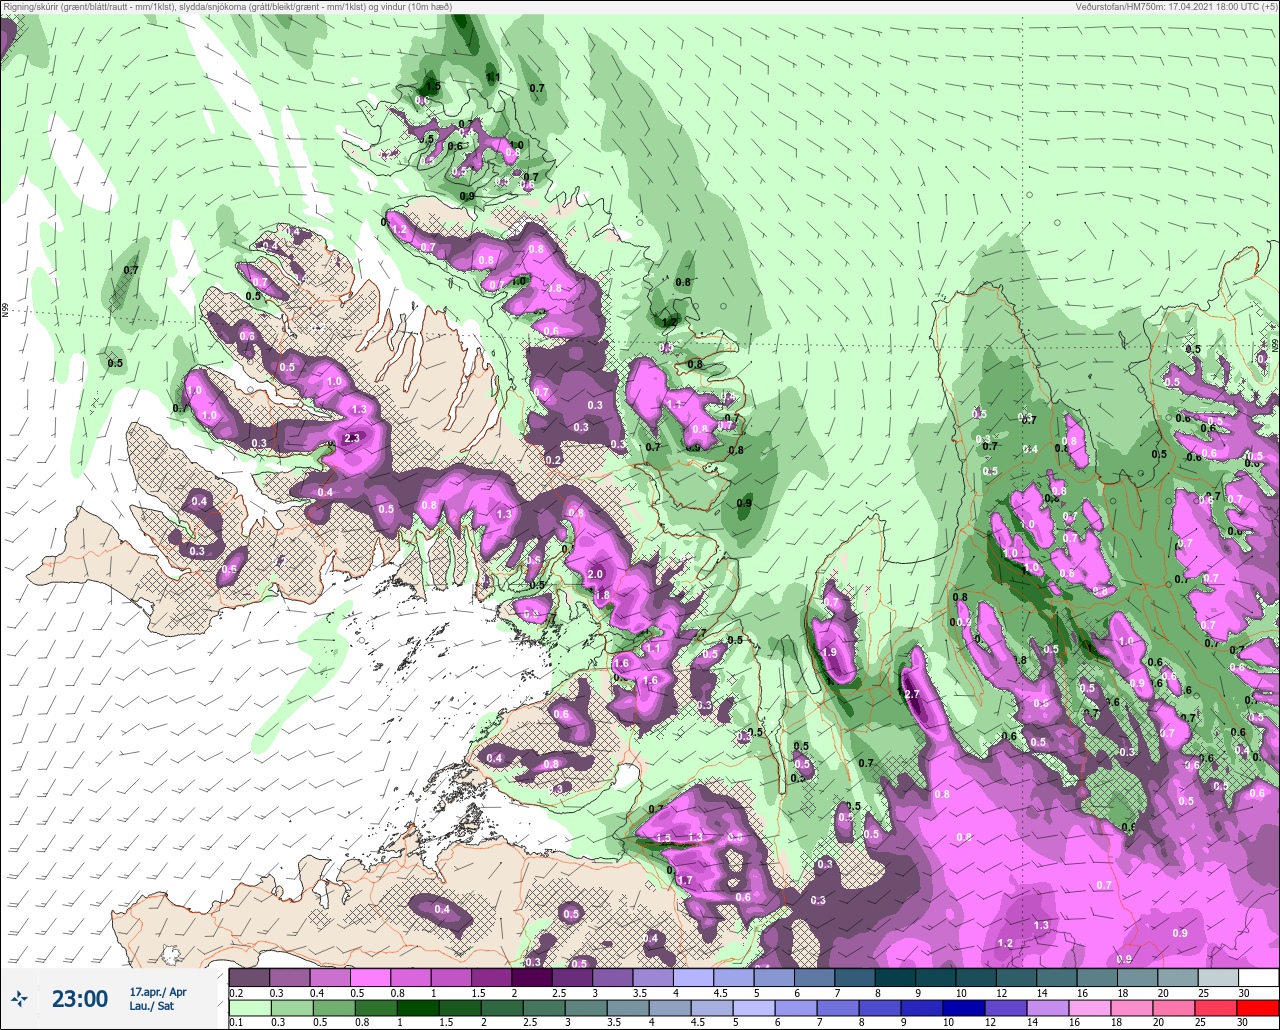The height and width of the screenshot is (1030, 1280).
Task: Click the 2.3 precipitation value on the map
Action: [x=352, y=438]
